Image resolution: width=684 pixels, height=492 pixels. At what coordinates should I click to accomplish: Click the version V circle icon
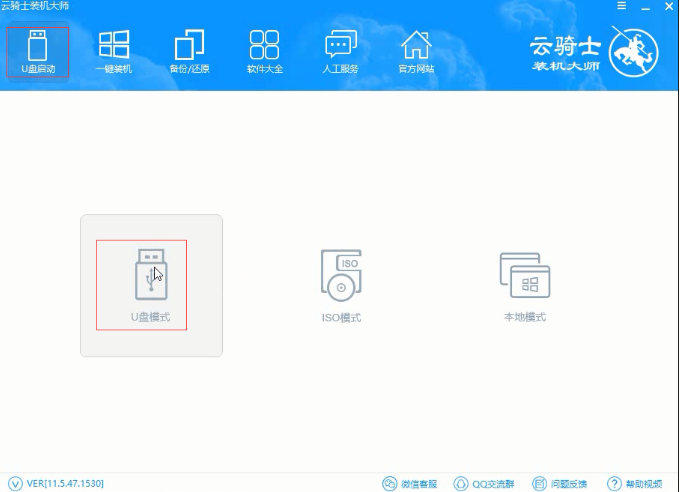coord(15,483)
